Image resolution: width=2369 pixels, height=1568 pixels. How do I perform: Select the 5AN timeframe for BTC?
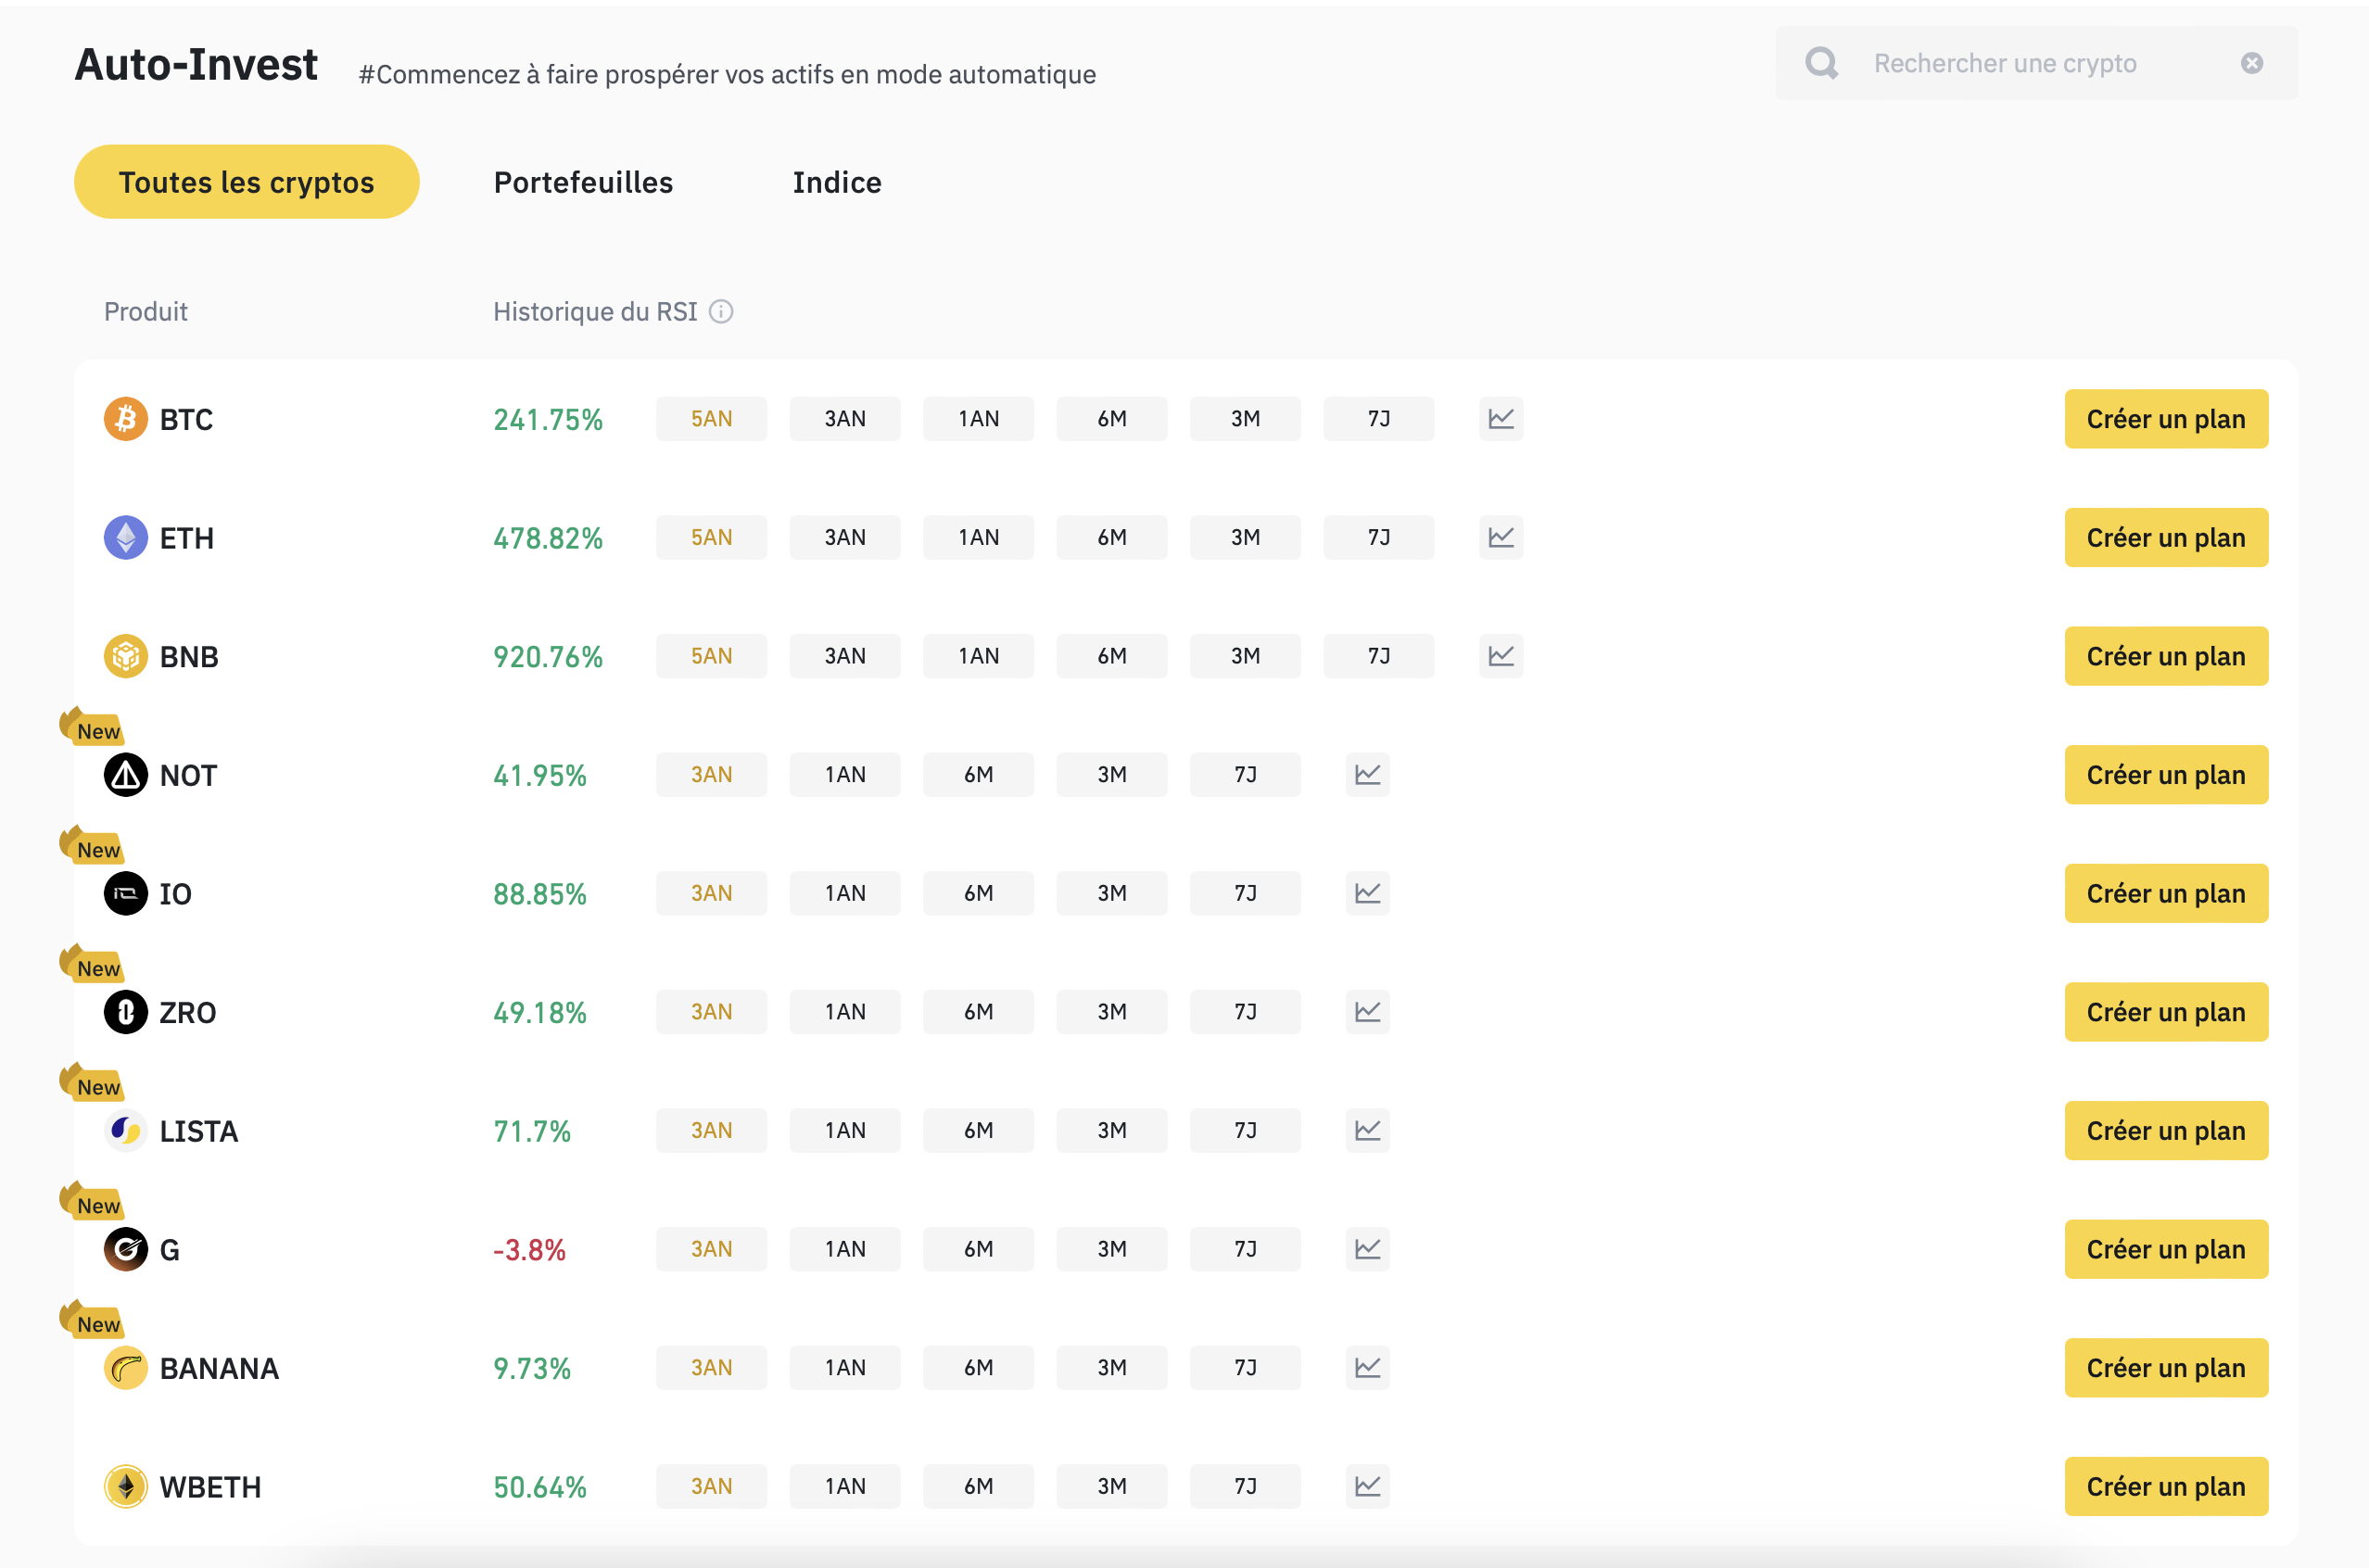tap(712, 420)
